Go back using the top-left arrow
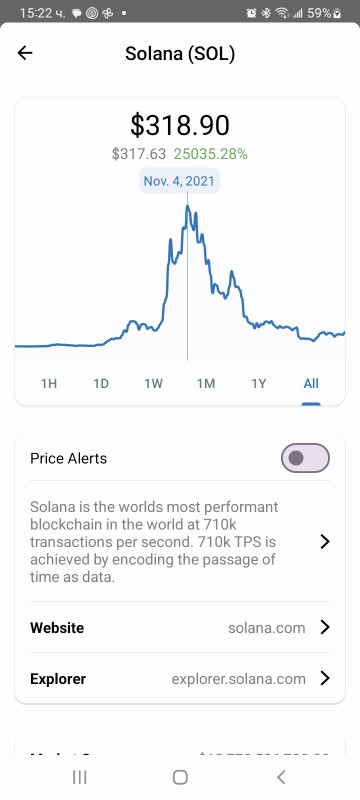The image size is (360, 800). tap(24, 53)
